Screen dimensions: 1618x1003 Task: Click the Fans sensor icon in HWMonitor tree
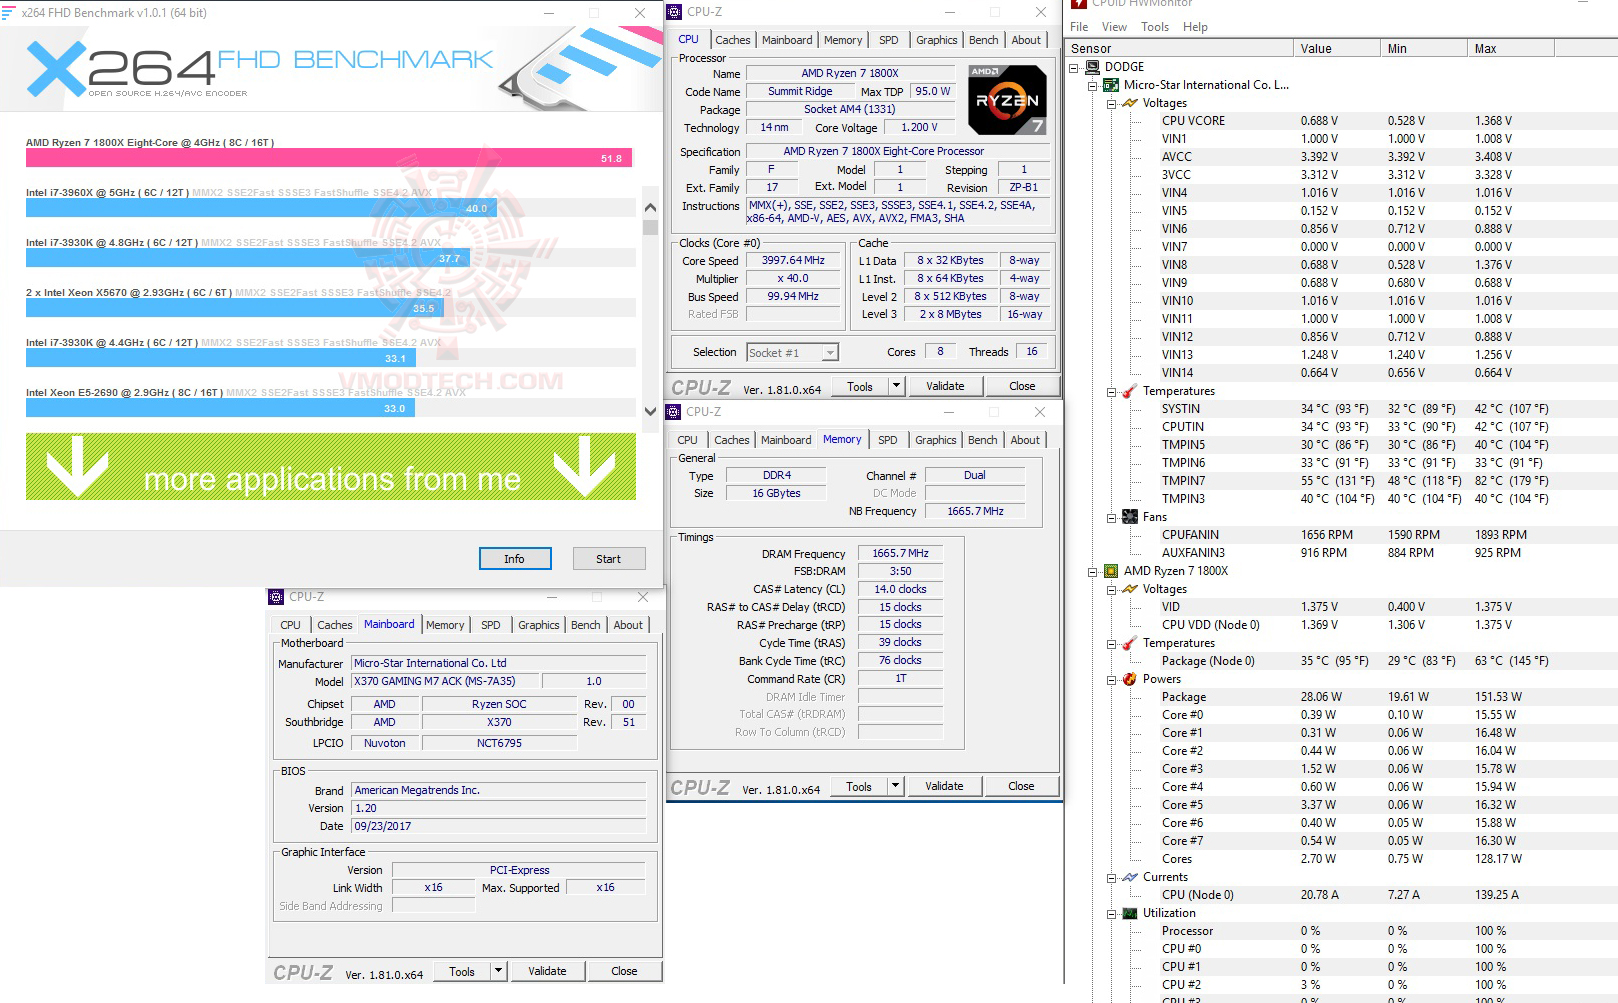click(x=1128, y=517)
